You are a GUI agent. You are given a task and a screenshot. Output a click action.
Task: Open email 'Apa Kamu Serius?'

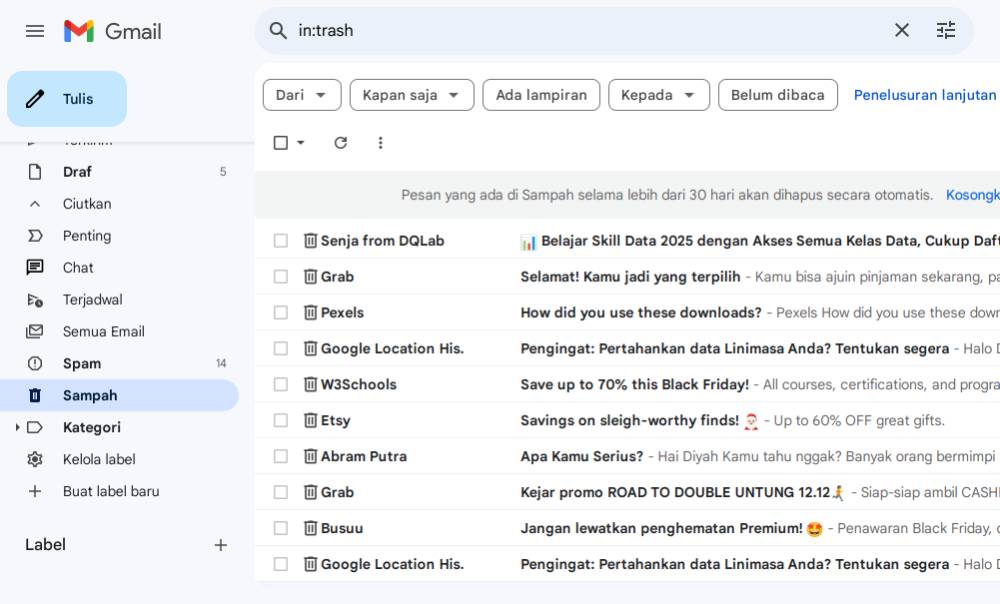(x=582, y=456)
